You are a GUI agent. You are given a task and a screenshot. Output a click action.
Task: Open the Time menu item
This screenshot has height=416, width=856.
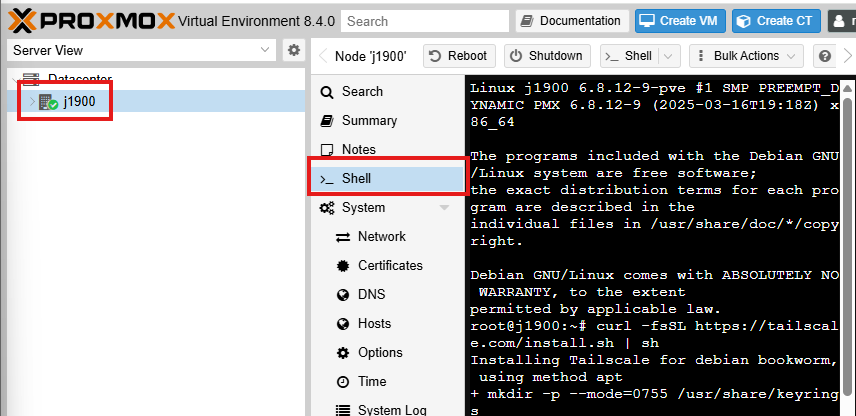[x=388, y=381]
